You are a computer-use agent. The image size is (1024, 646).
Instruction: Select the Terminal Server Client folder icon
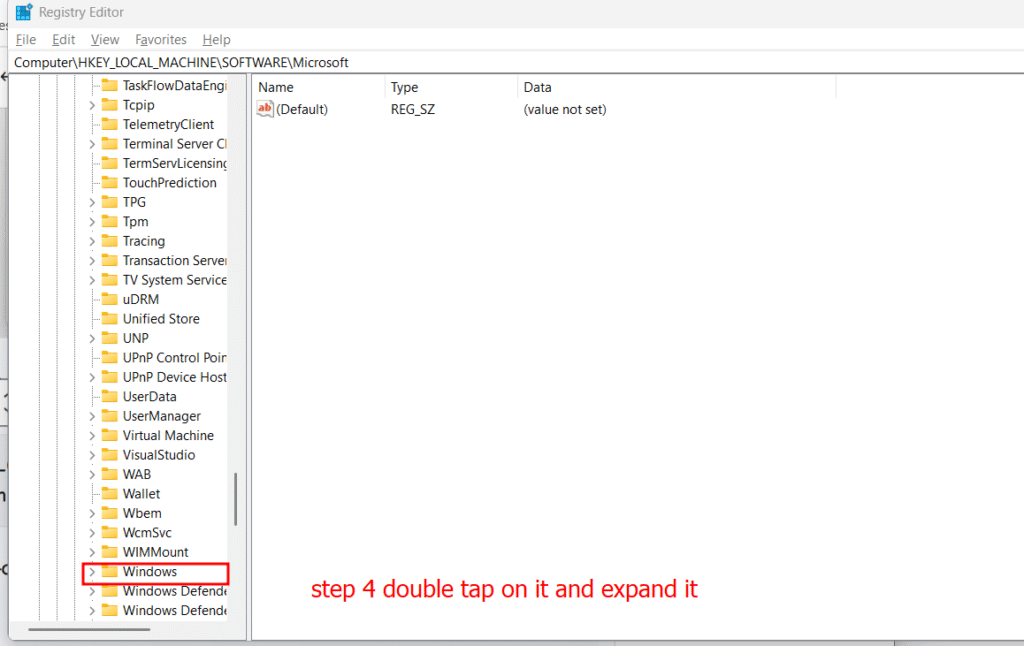click(x=110, y=144)
